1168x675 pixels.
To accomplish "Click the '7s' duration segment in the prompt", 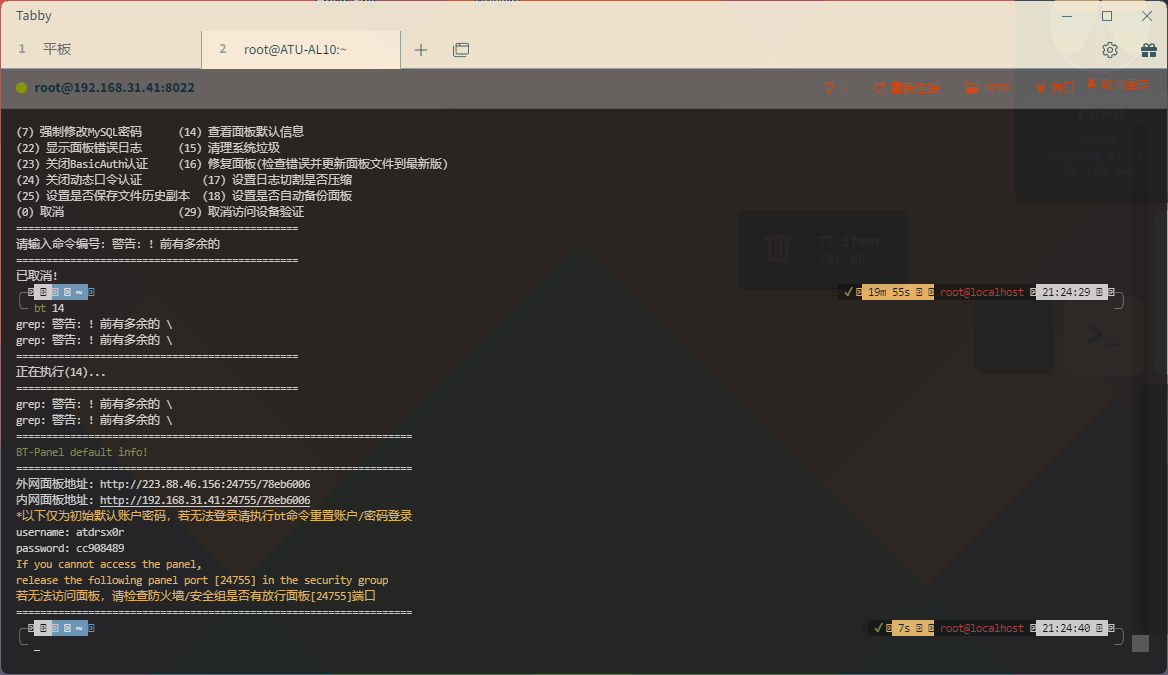I will click(904, 628).
